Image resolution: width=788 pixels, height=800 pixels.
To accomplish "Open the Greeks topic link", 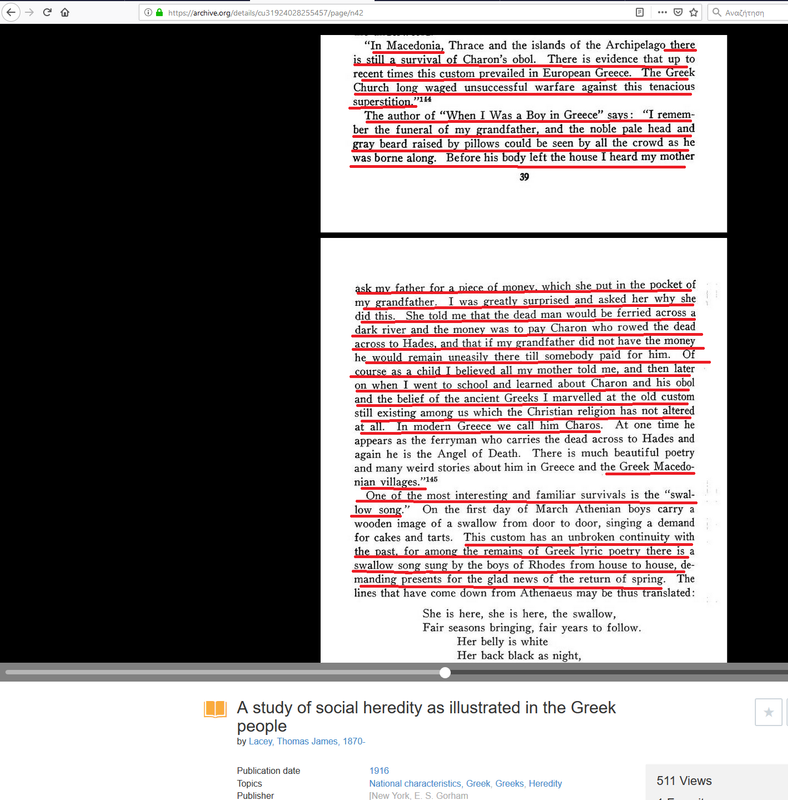I will (509, 783).
